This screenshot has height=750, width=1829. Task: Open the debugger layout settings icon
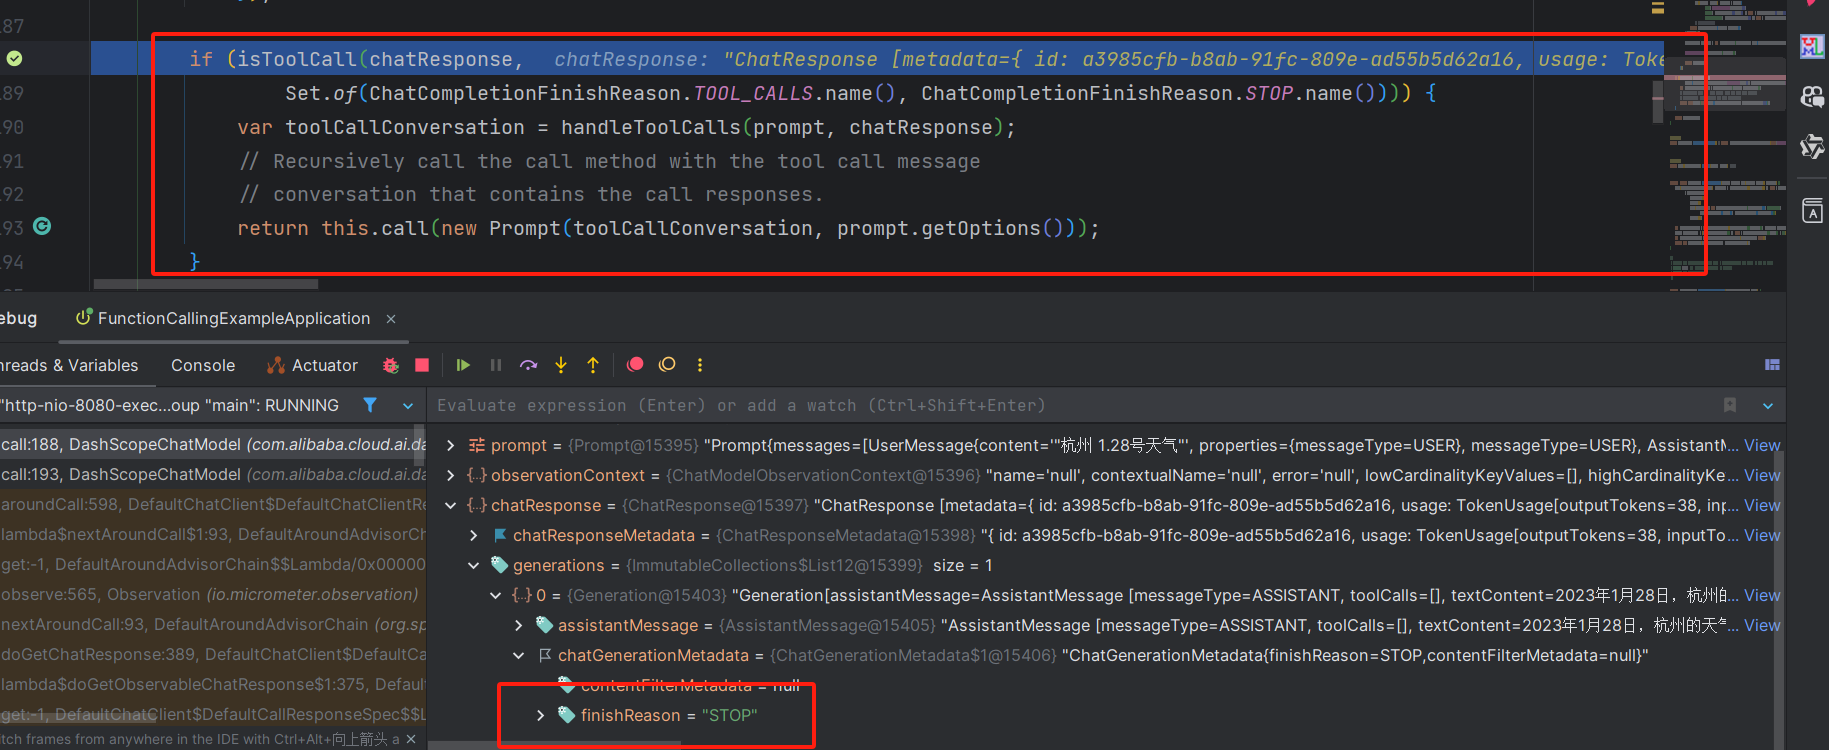pyautogui.click(x=1772, y=365)
